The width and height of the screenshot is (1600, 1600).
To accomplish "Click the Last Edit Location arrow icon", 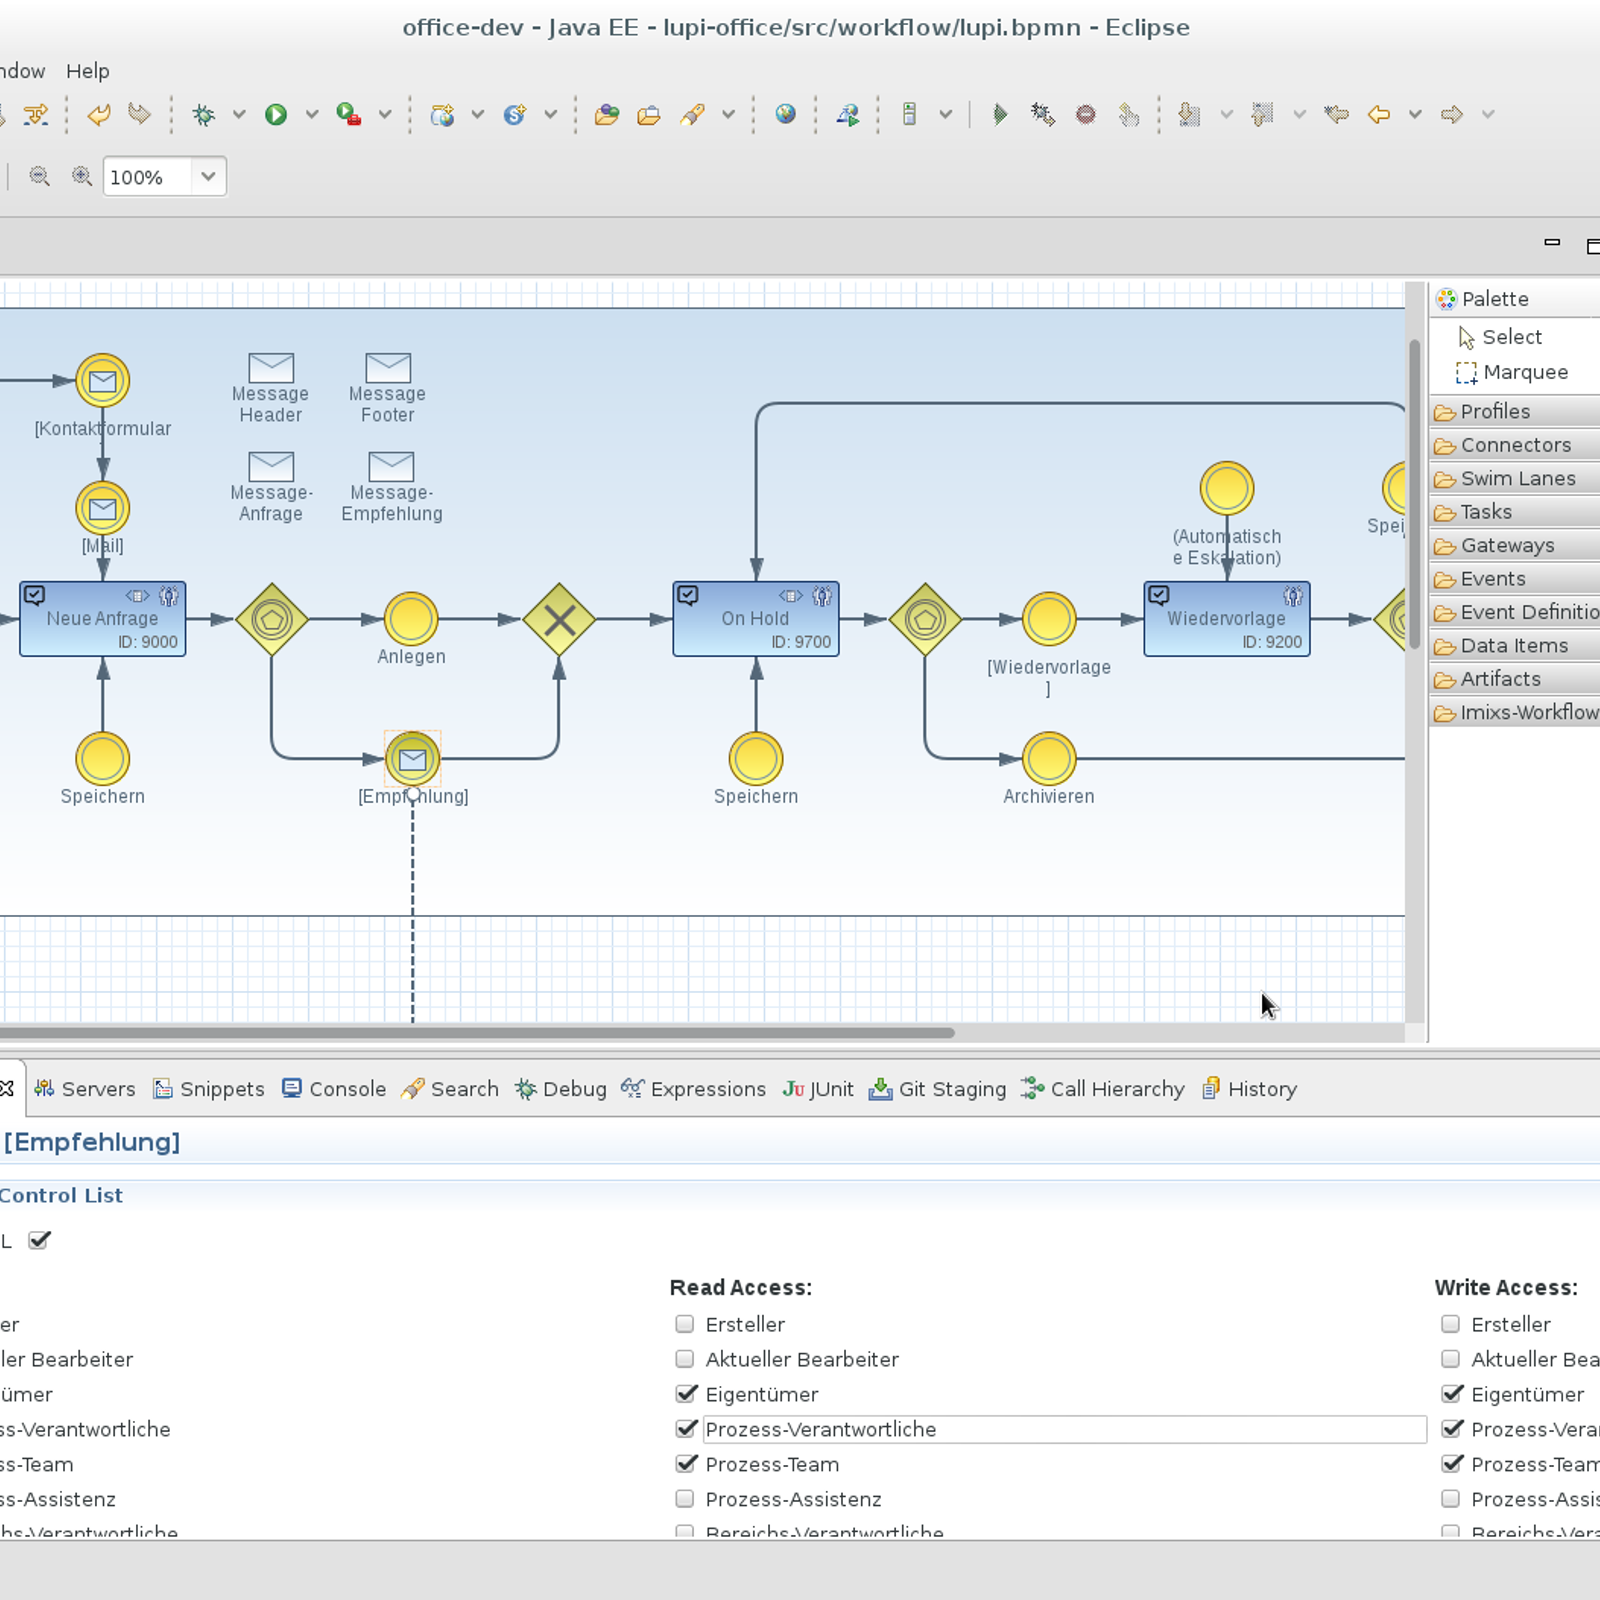I will click(1336, 115).
